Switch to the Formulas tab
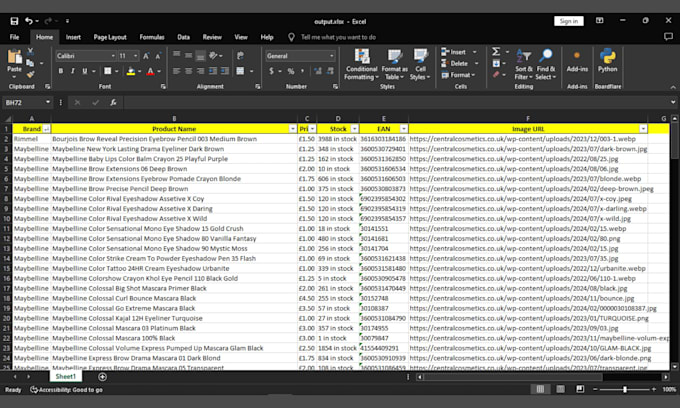 [152, 37]
